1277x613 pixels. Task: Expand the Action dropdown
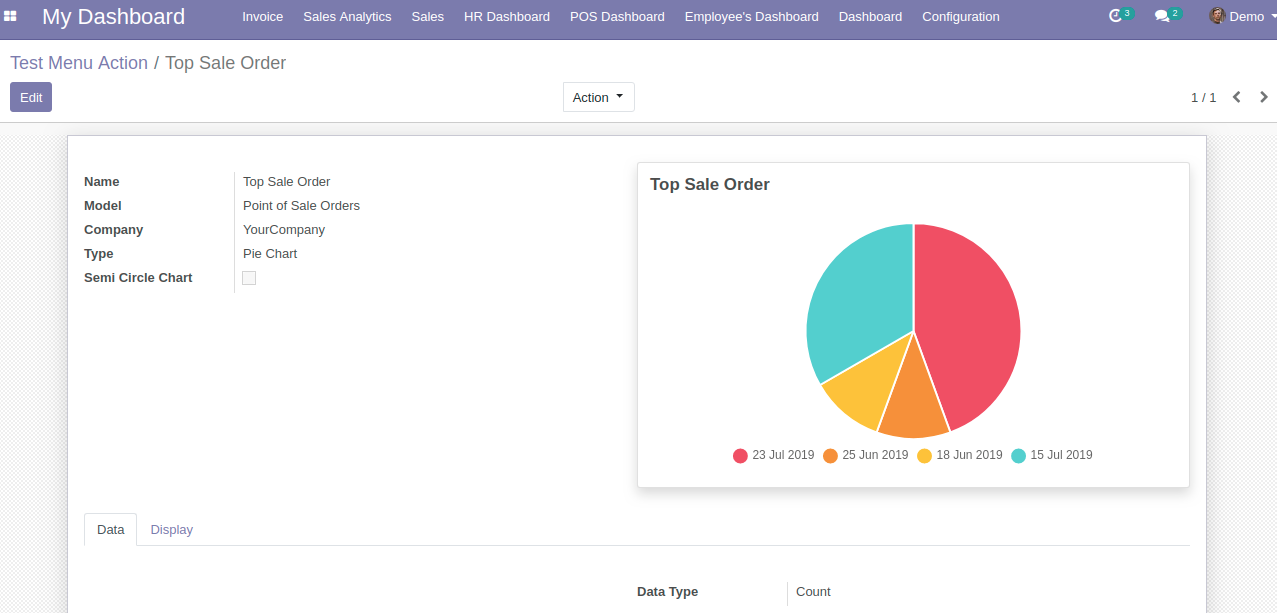click(598, 97)
